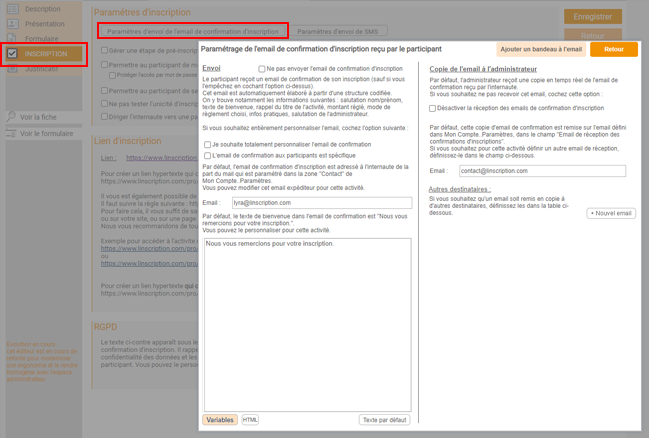
Task: Click 'Lien d'inscription' section title
Action: click(x=127, y=141)
